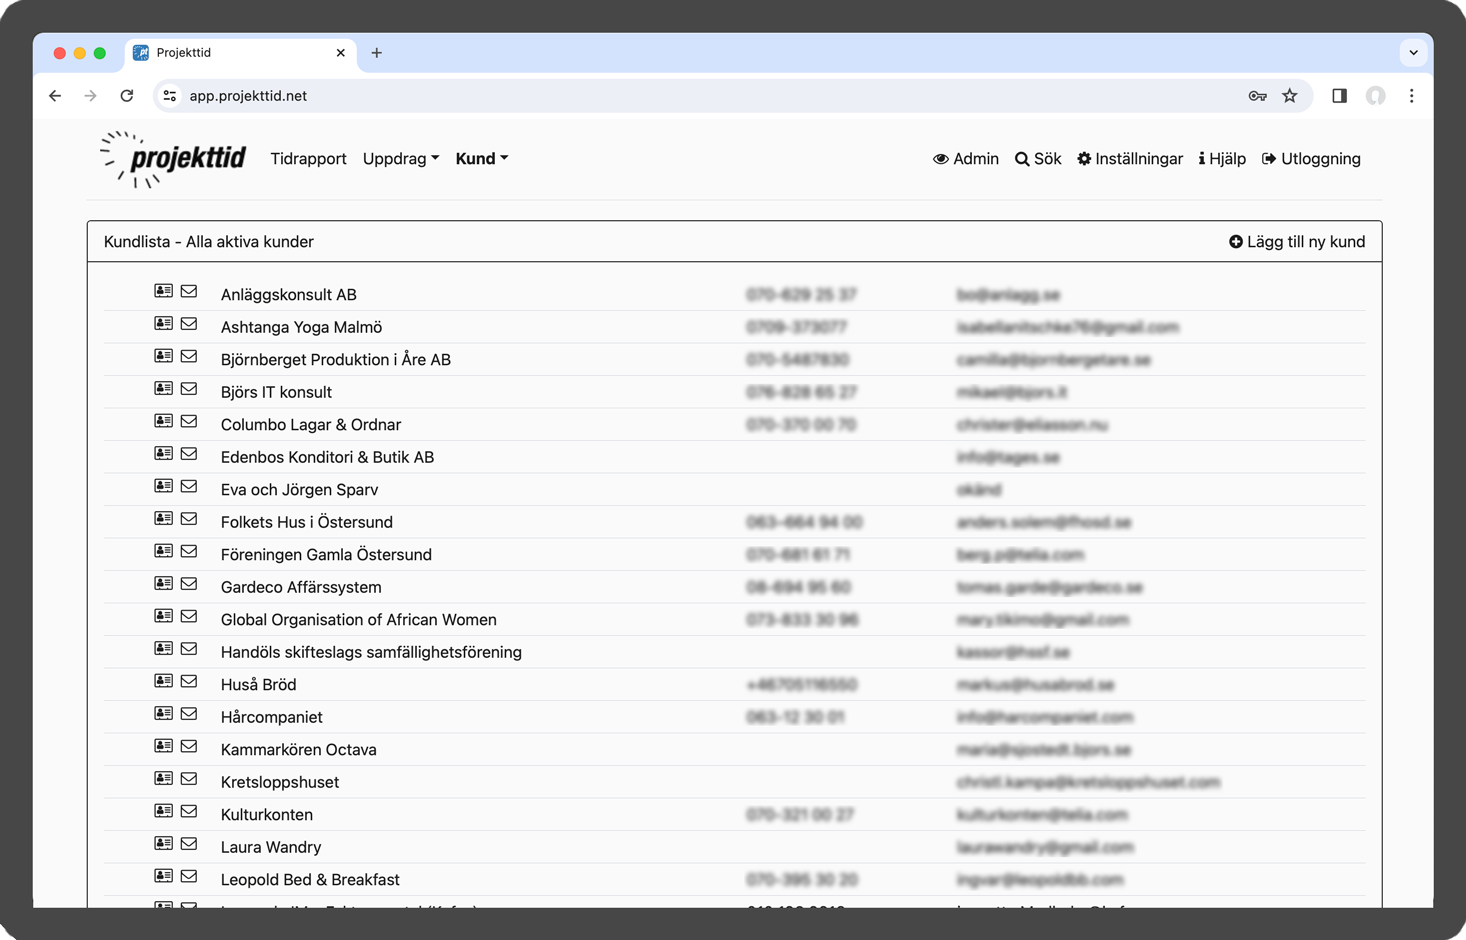Open customer Global Organisation of African Women
Viewport: 1466px width, 940px height.
358,620
